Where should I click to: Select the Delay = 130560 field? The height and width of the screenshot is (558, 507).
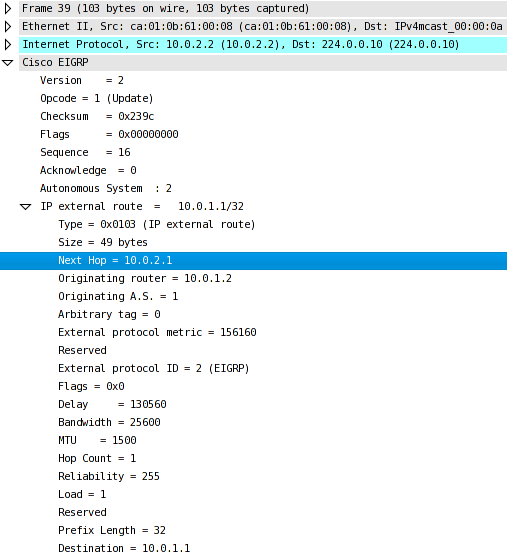[112, 404]
